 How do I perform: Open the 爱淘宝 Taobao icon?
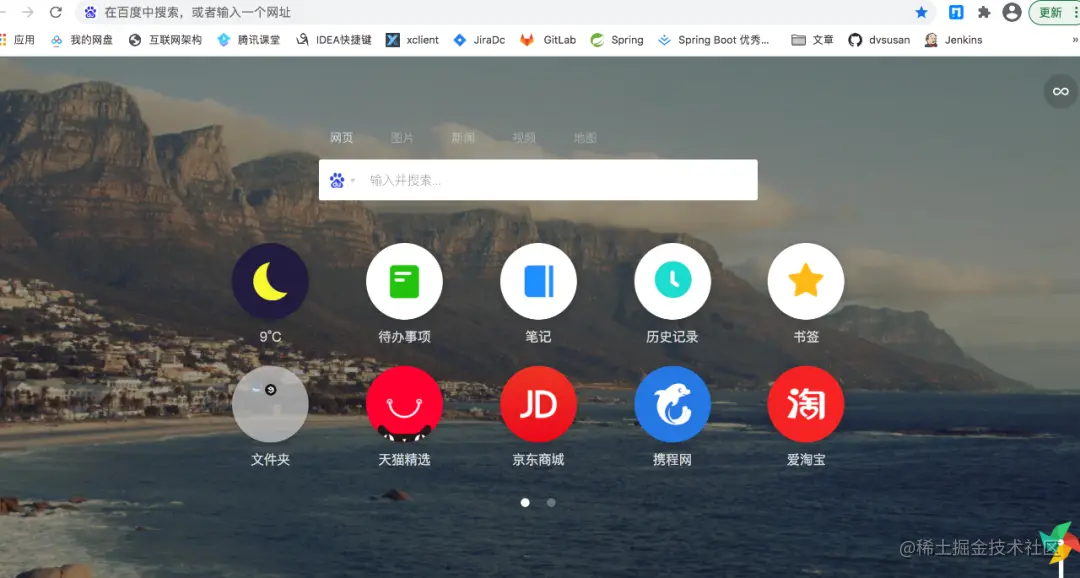[806, 404]
